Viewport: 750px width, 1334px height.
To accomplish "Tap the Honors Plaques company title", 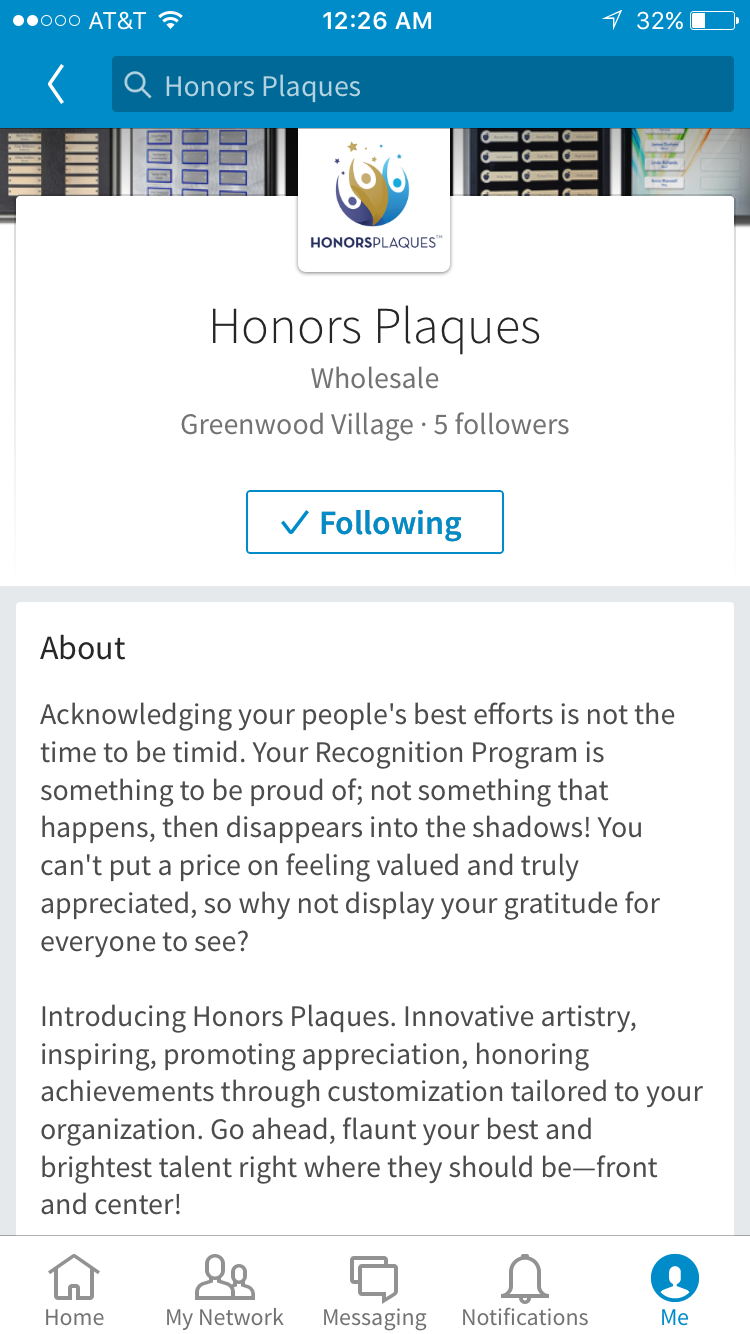I will tap(375, 327).
